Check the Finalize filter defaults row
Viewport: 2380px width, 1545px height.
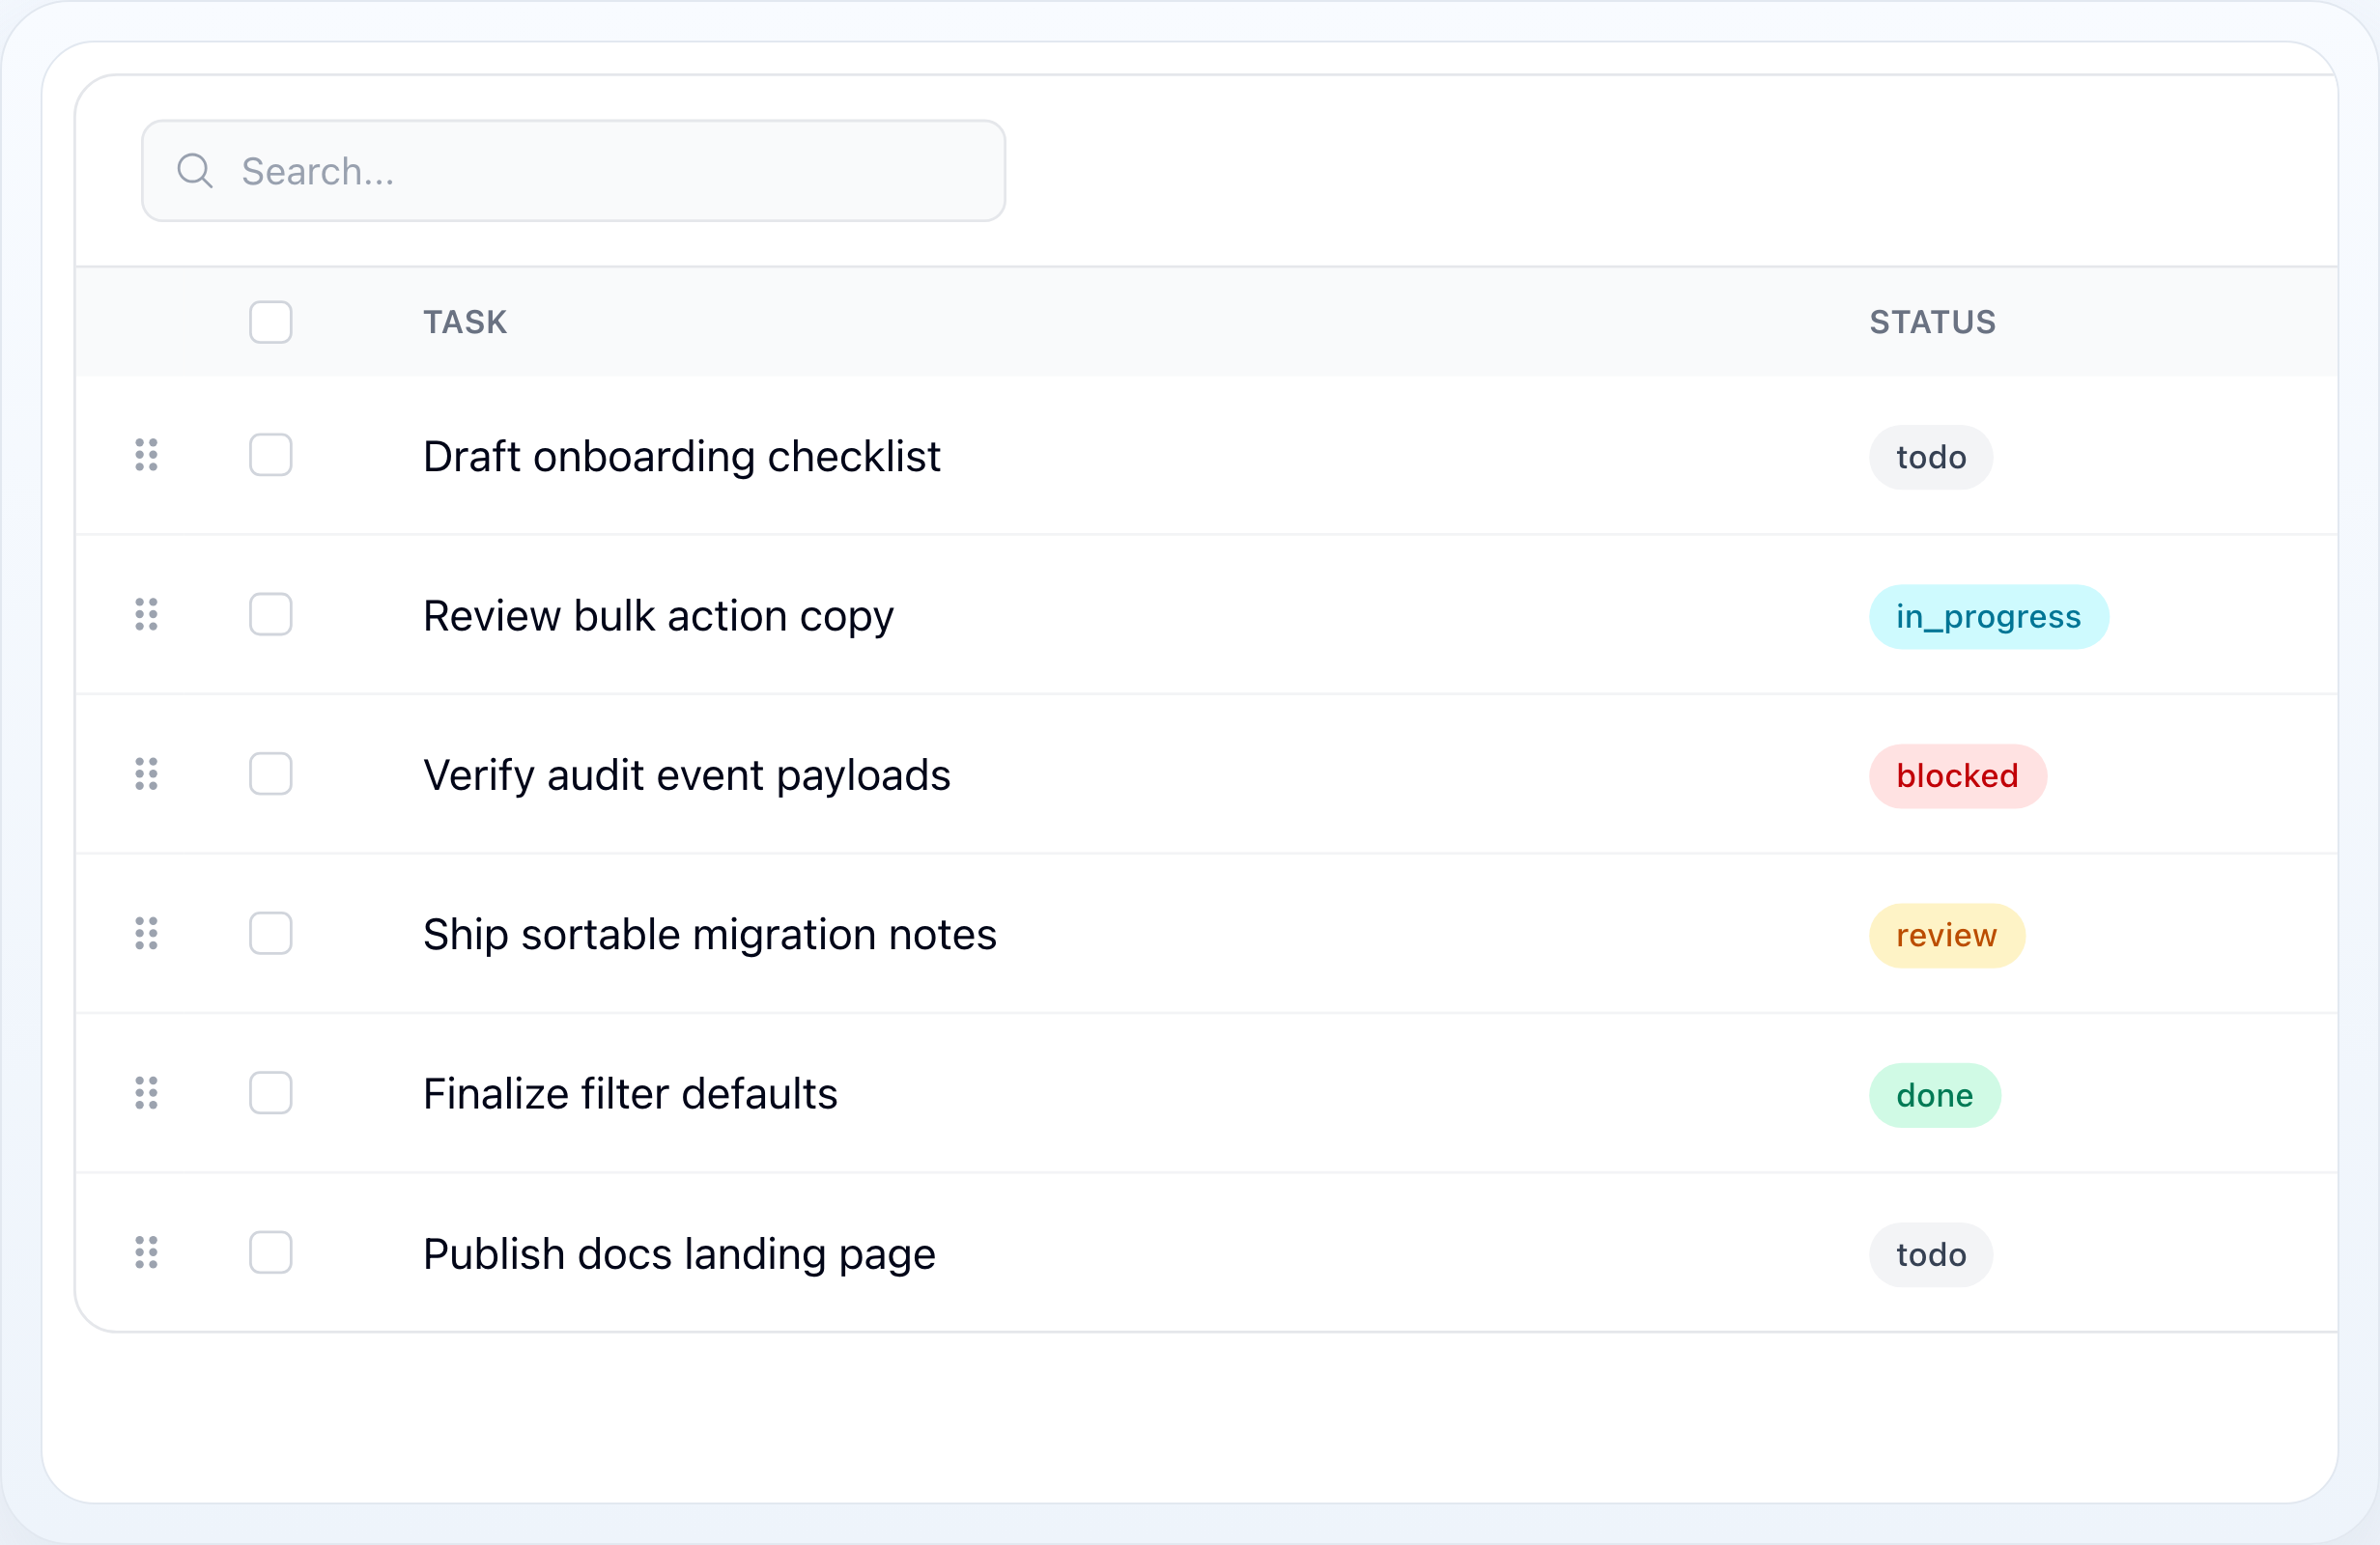(x=270, y=1093)
